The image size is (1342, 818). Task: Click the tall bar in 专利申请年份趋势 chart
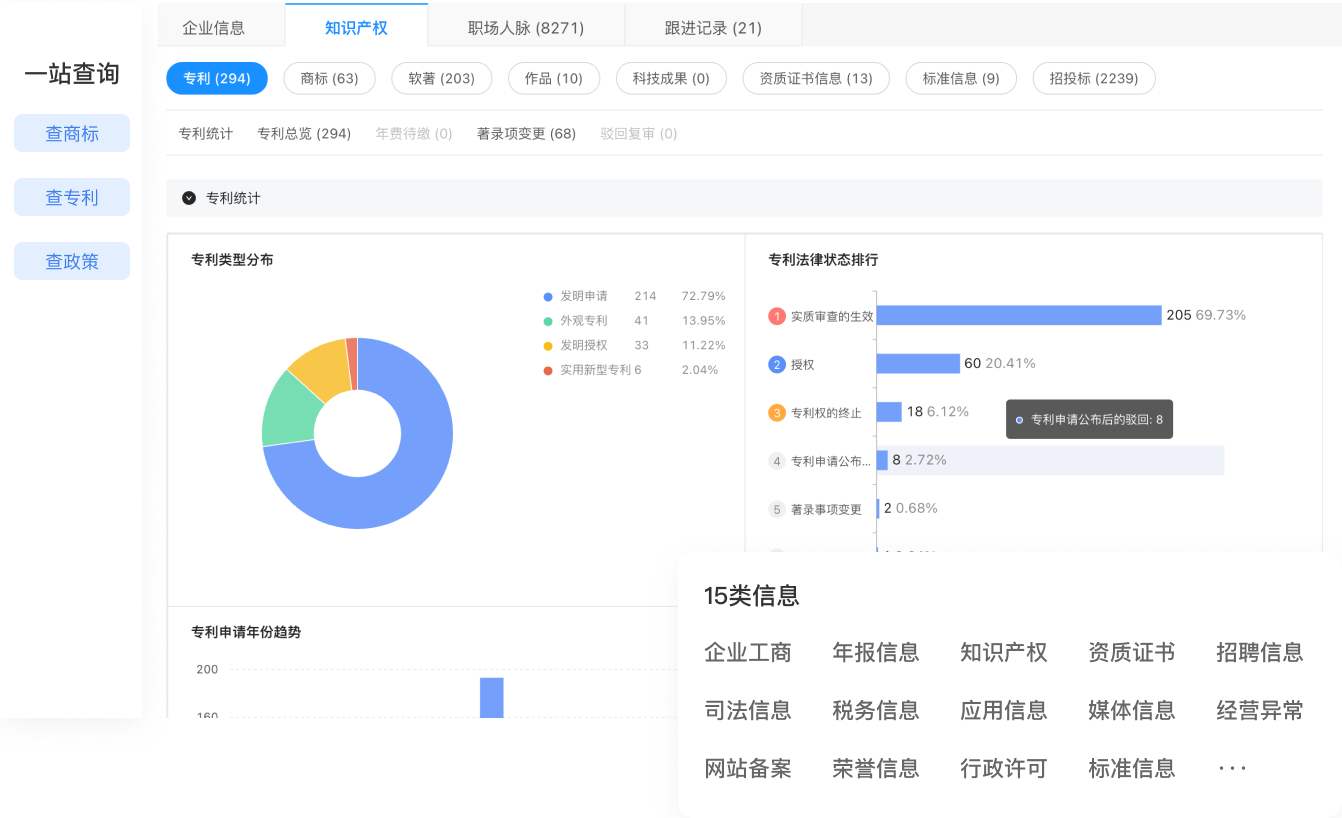tap(491, 697)
